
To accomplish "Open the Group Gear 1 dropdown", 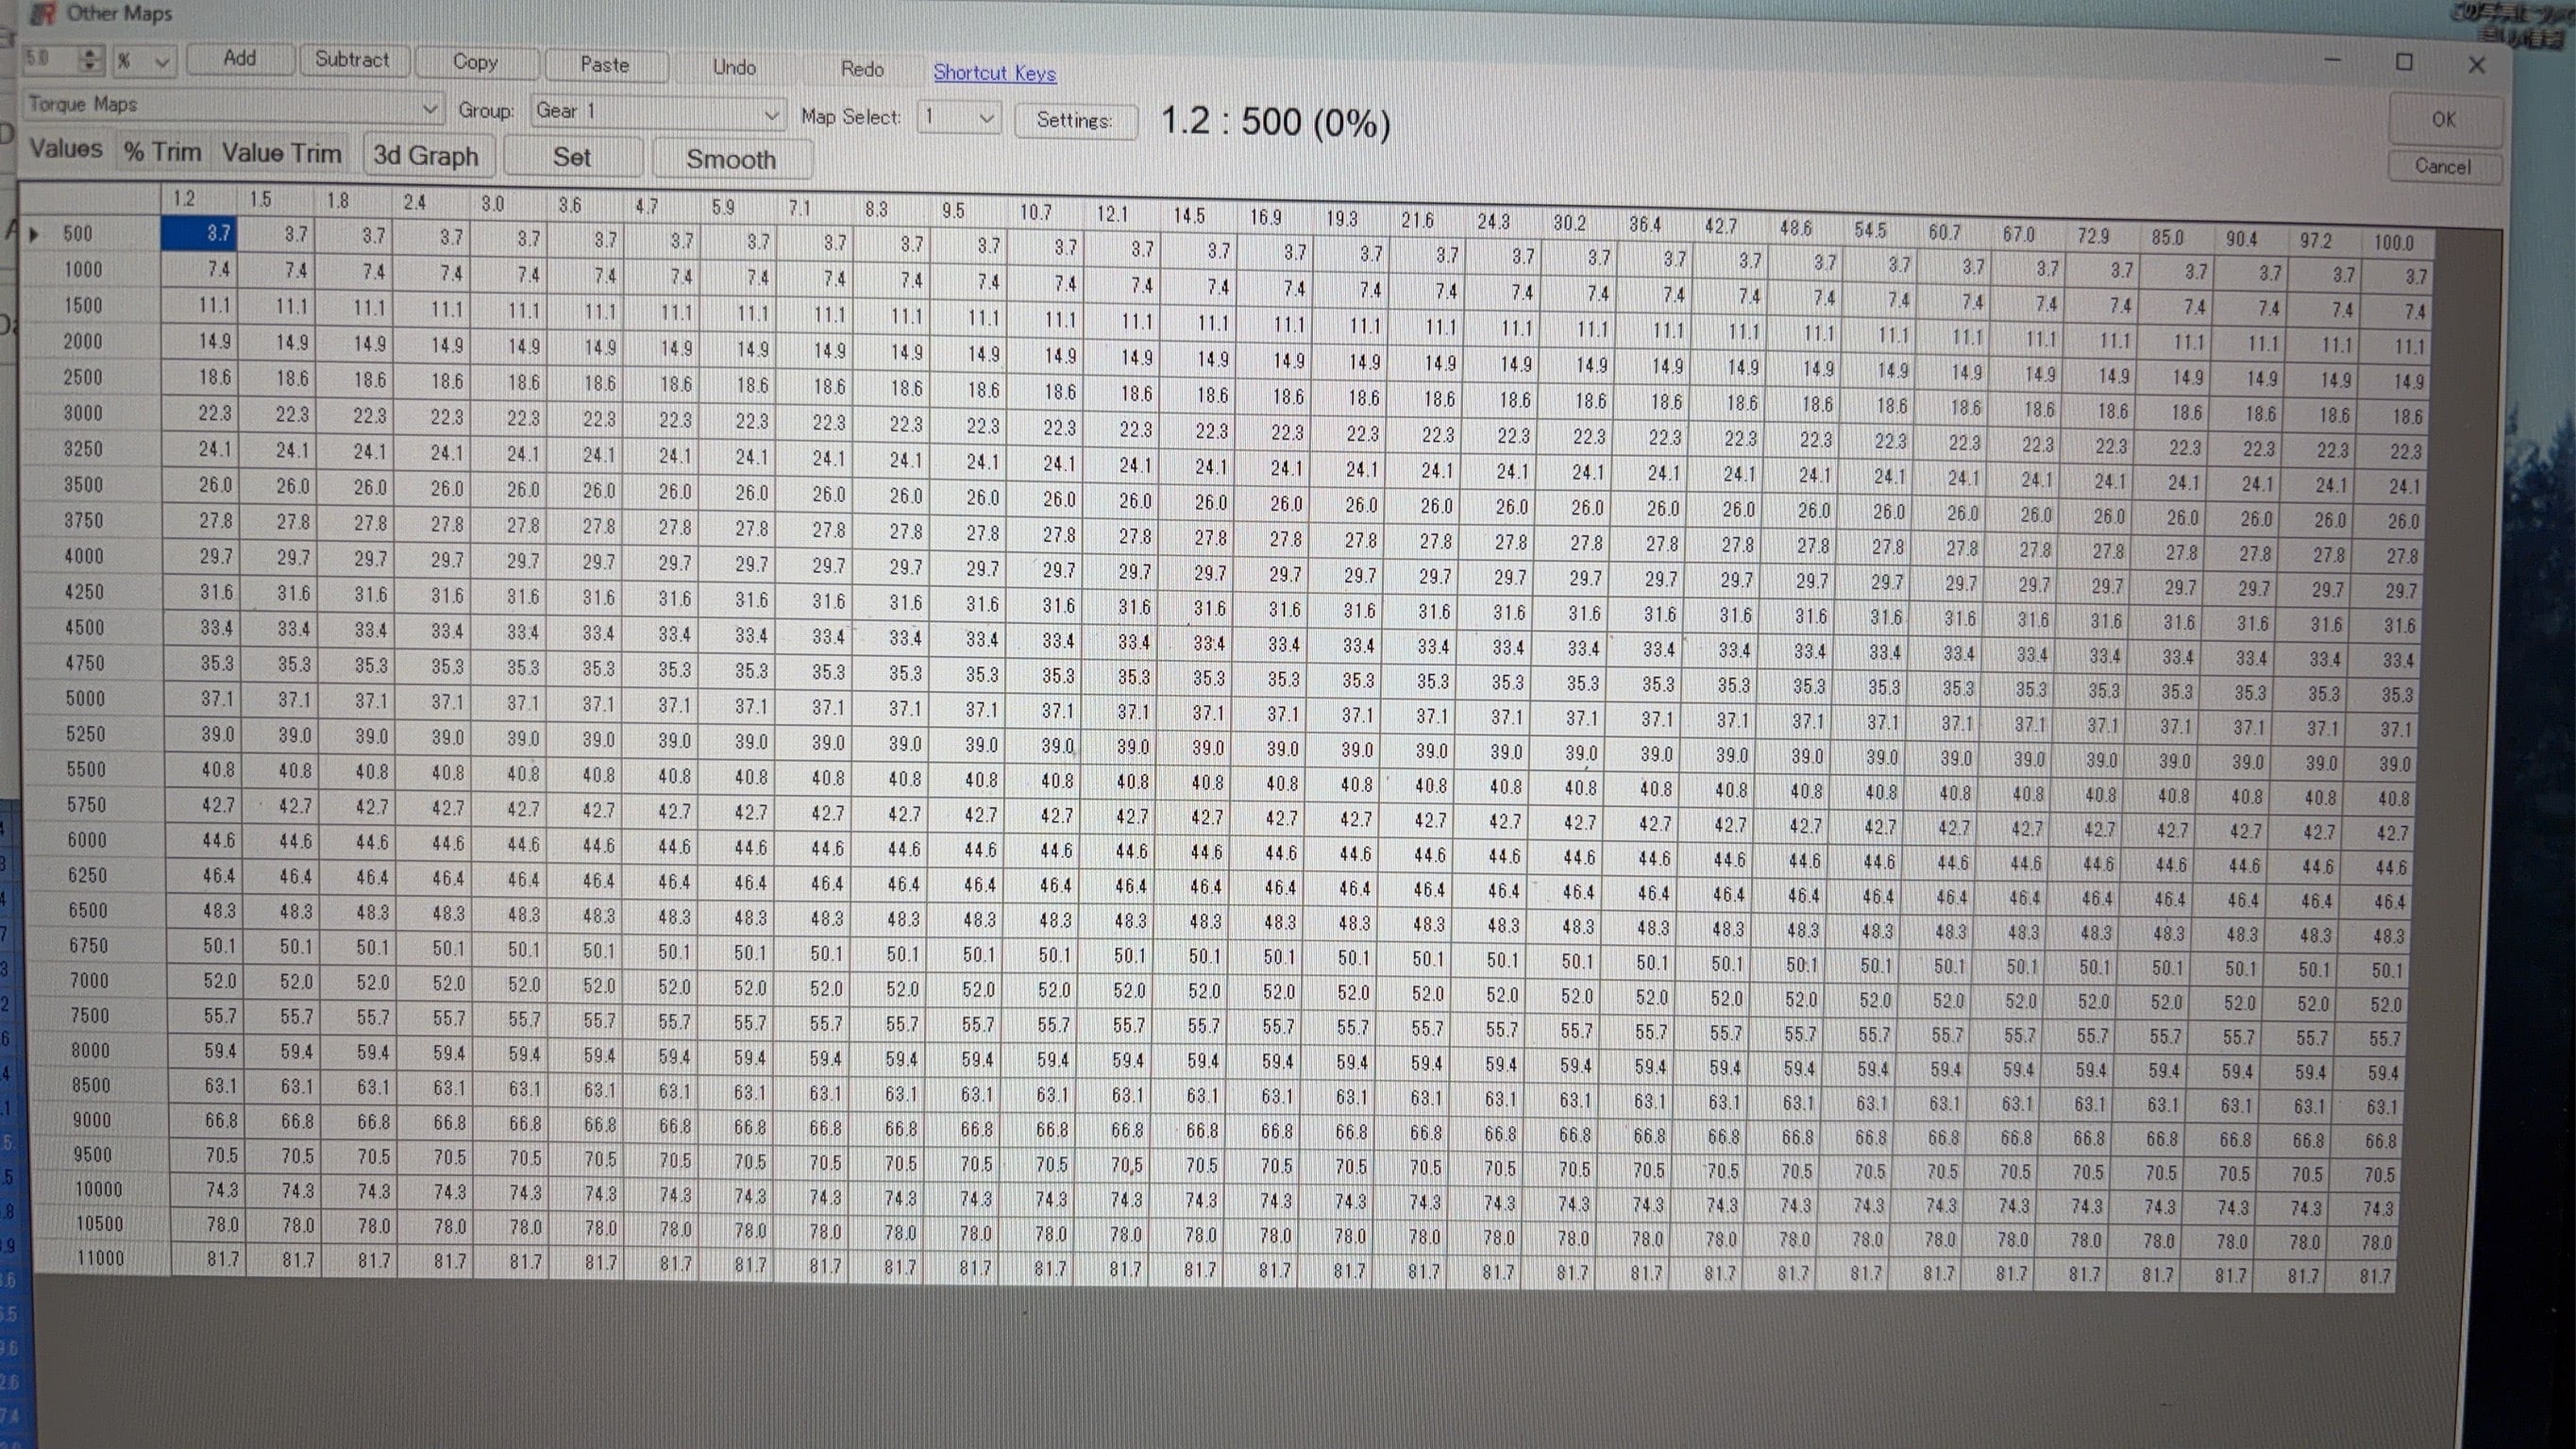I will coord(771,115).
